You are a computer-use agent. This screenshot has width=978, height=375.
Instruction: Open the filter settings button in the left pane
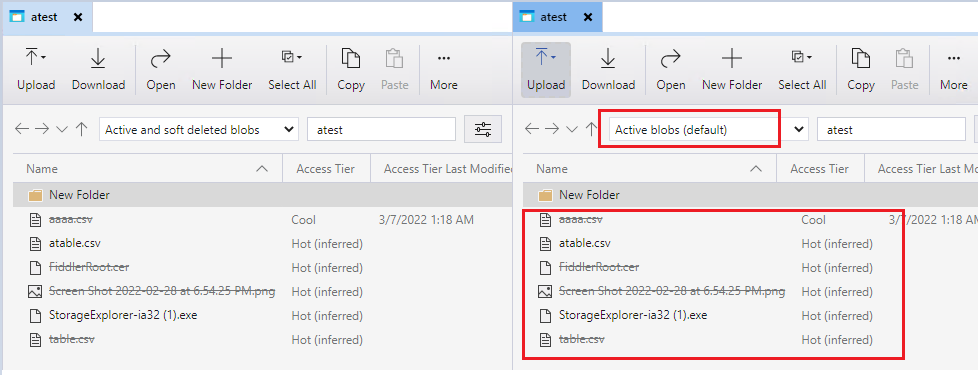tap(483, 130)
